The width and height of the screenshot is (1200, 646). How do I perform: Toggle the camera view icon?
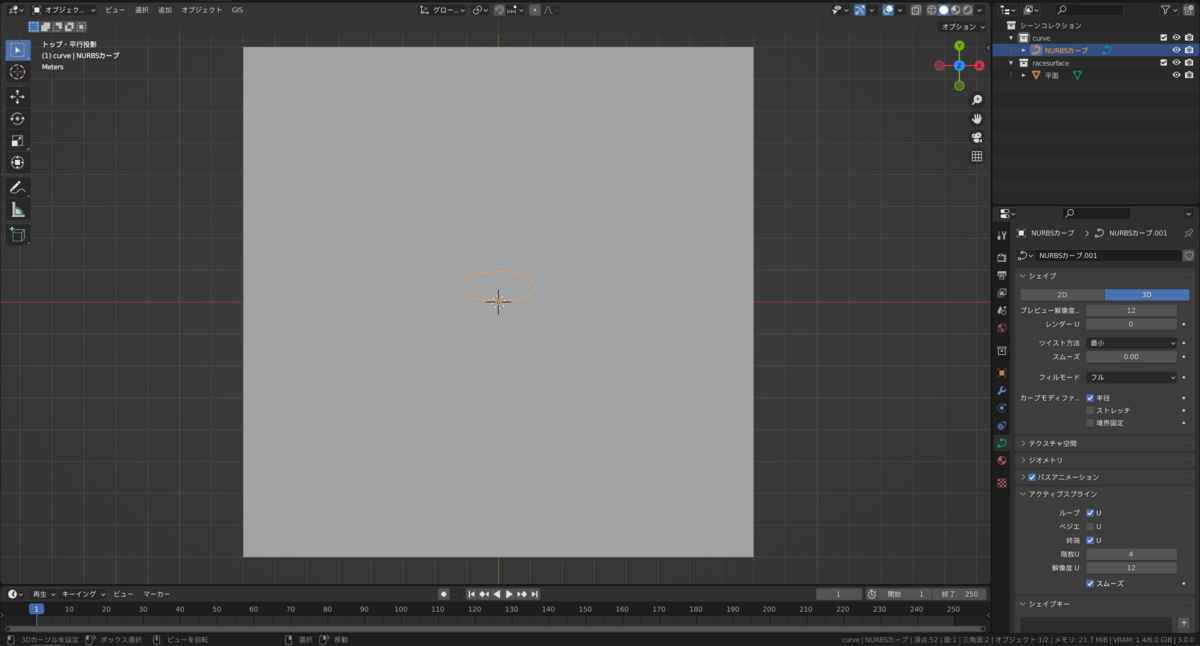[977, 138]
